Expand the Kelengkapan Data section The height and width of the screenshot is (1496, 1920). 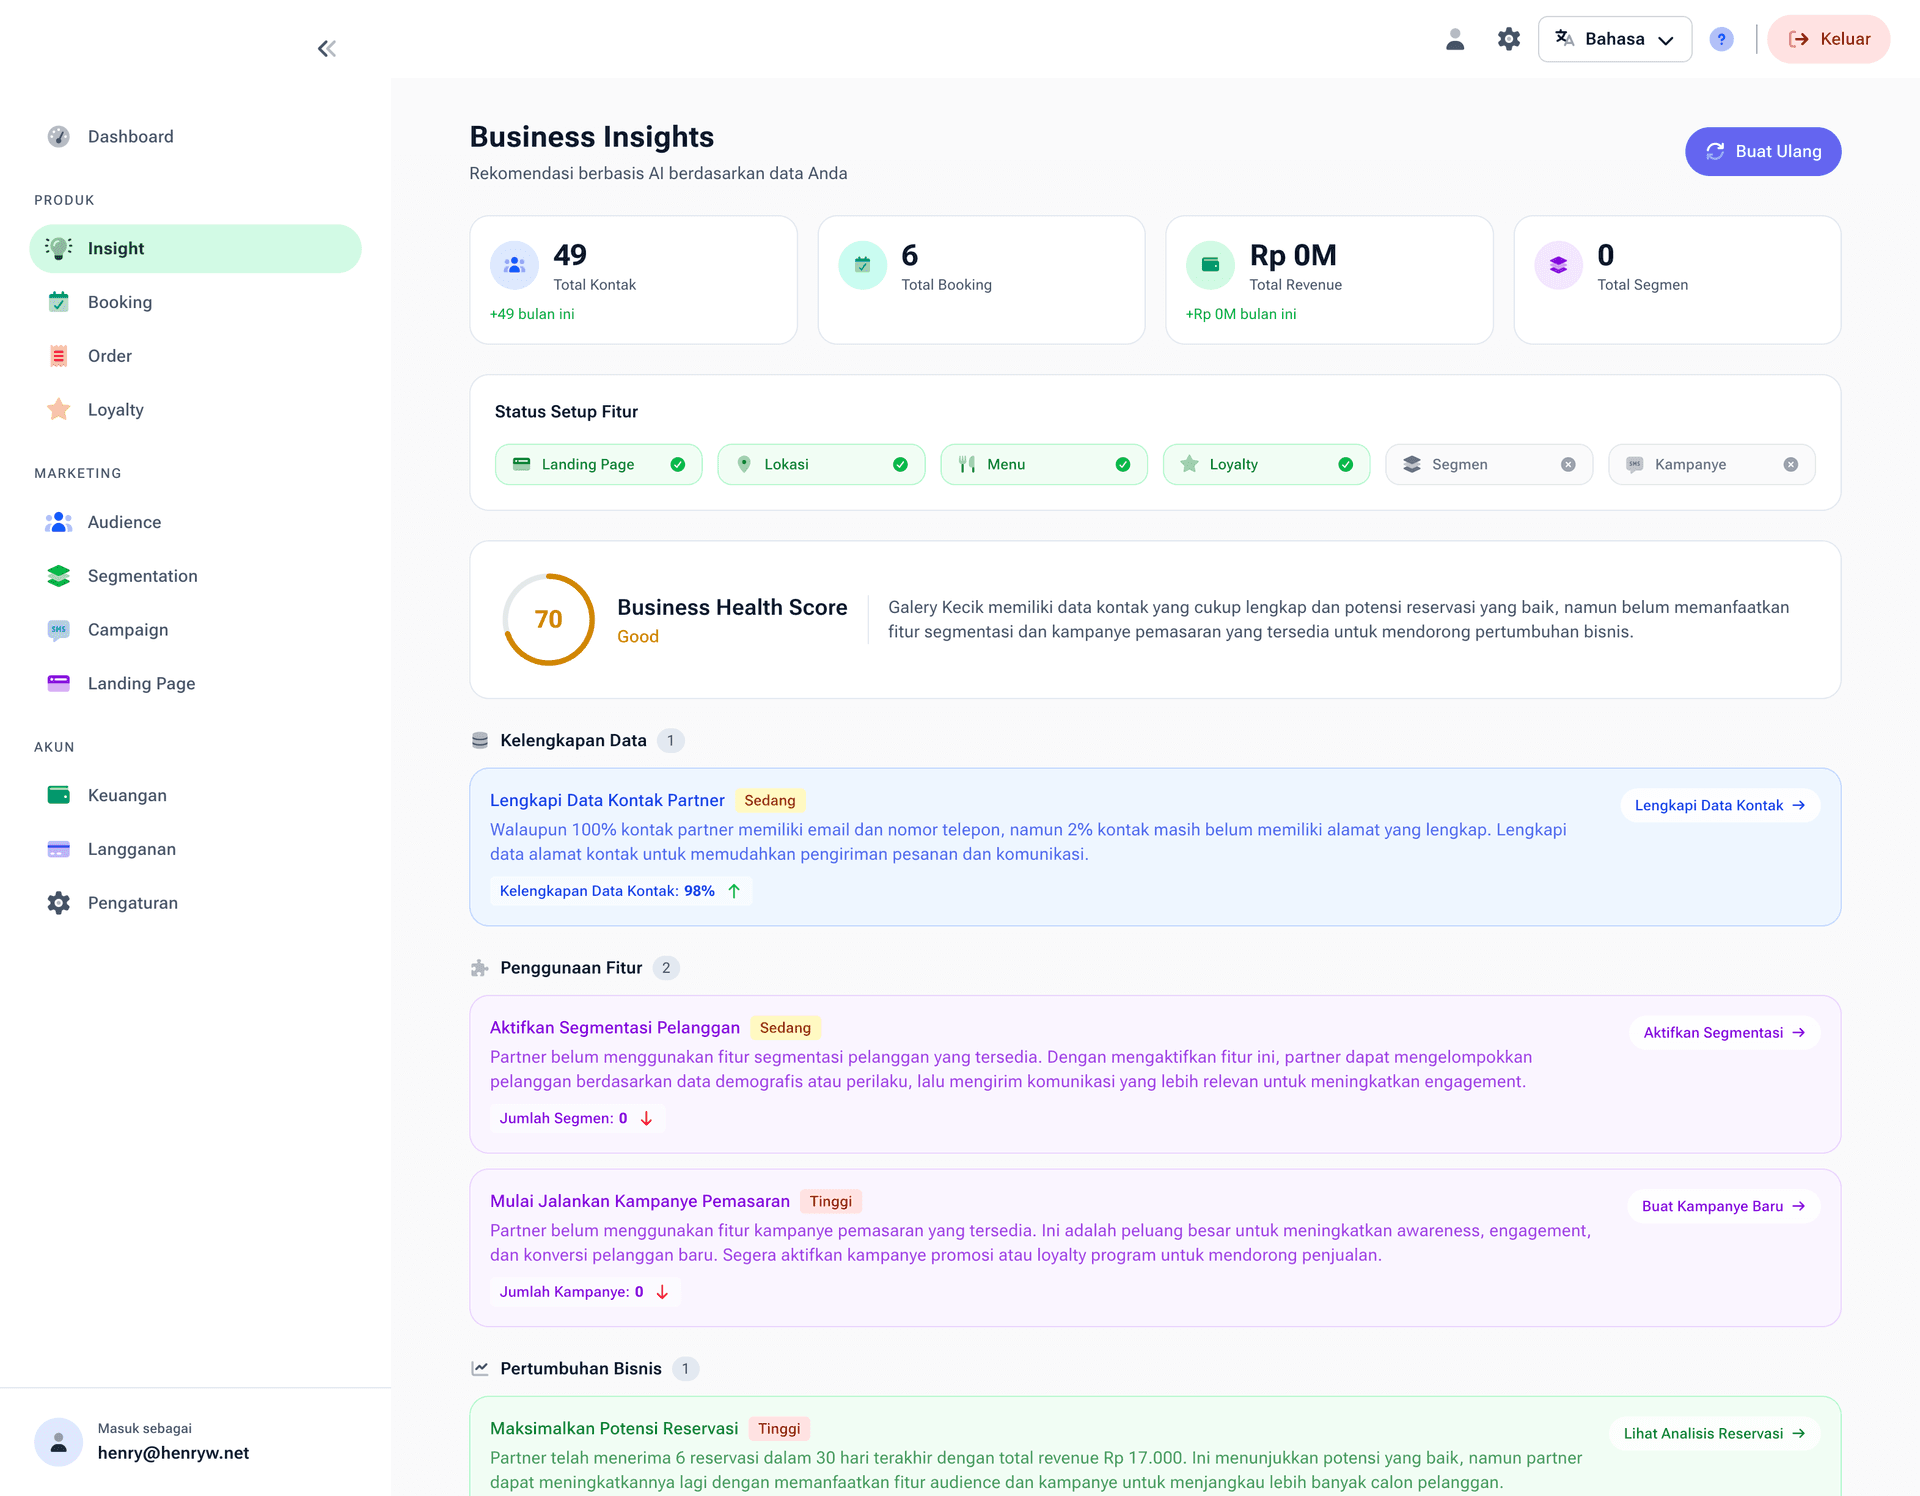tap(573, 740)
